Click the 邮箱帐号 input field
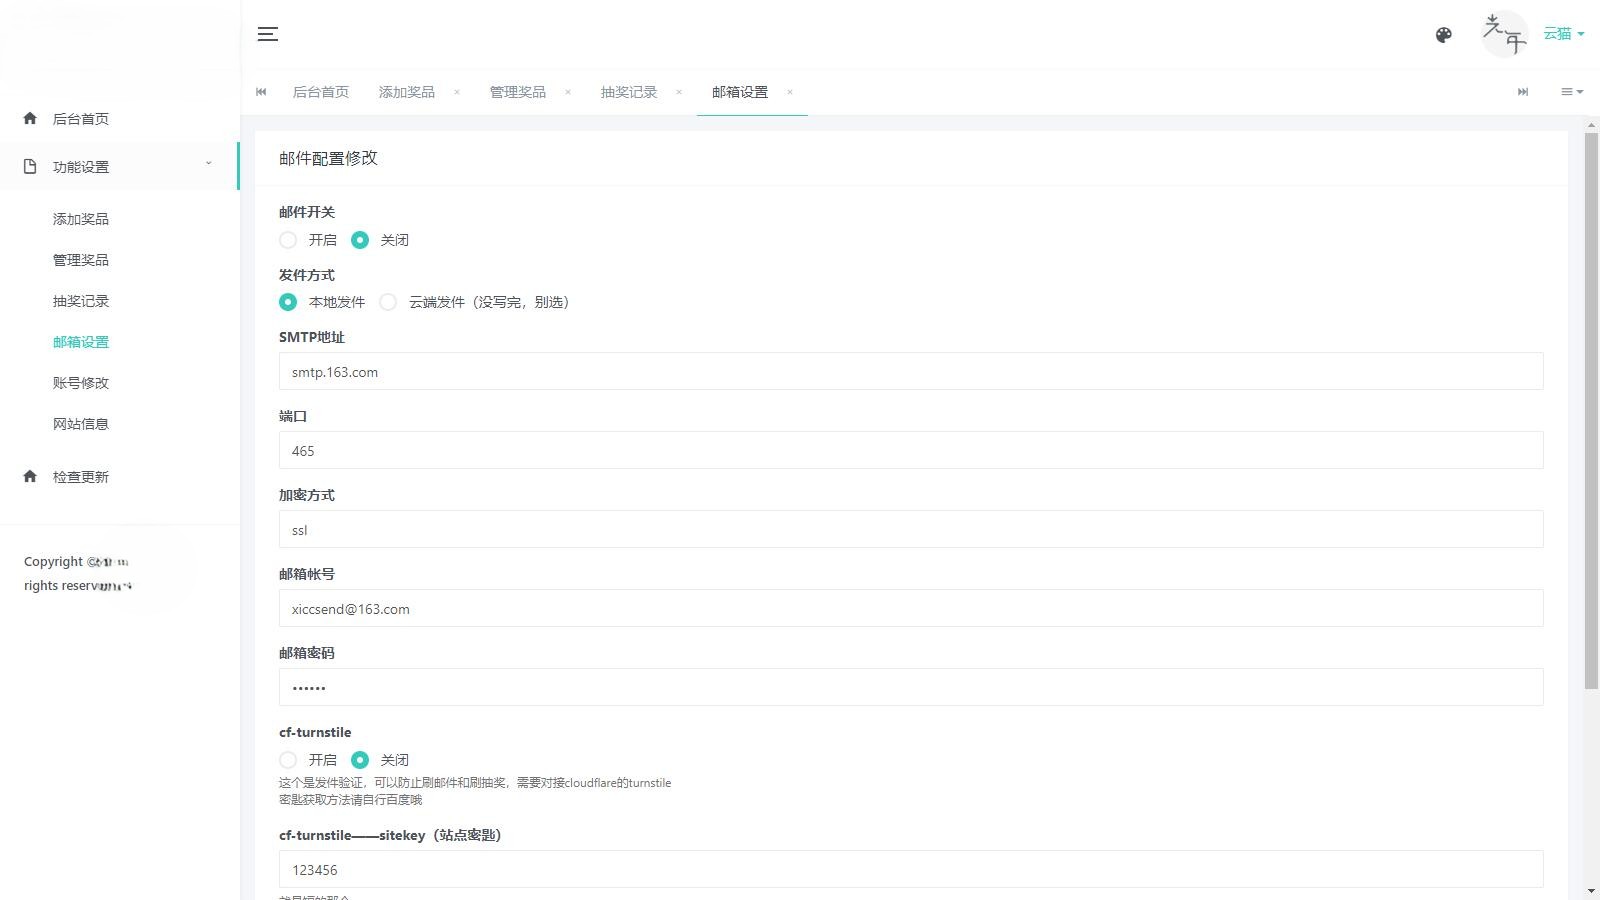Viewport: 1600px width, 900px height. [x=911, y=608]
